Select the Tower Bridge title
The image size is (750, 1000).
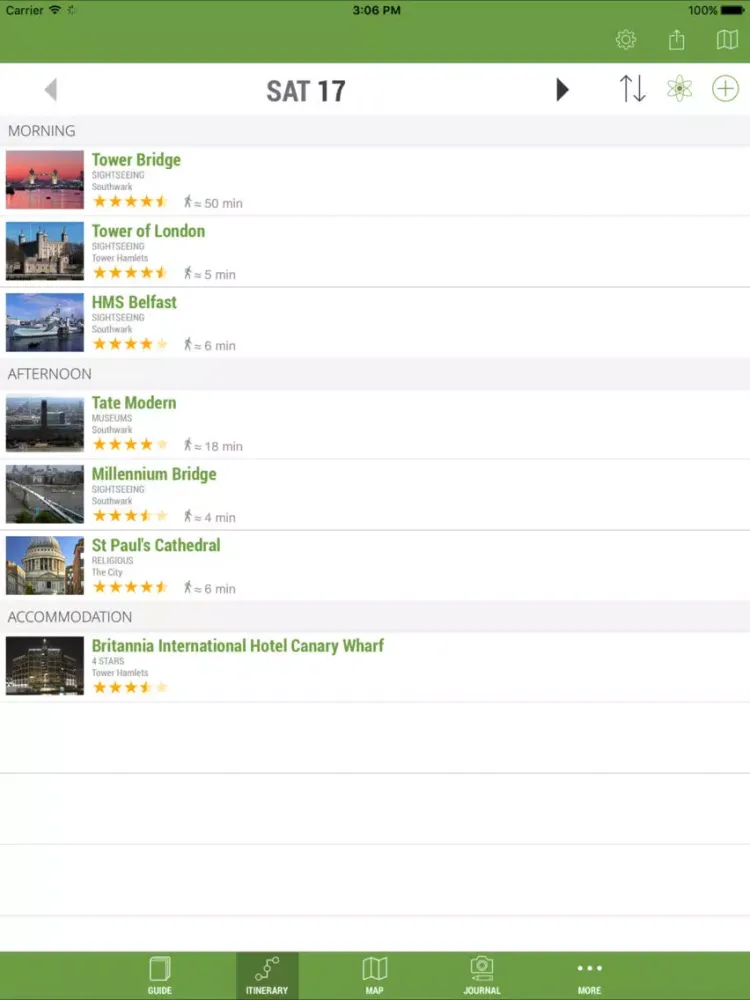(136, 159)
